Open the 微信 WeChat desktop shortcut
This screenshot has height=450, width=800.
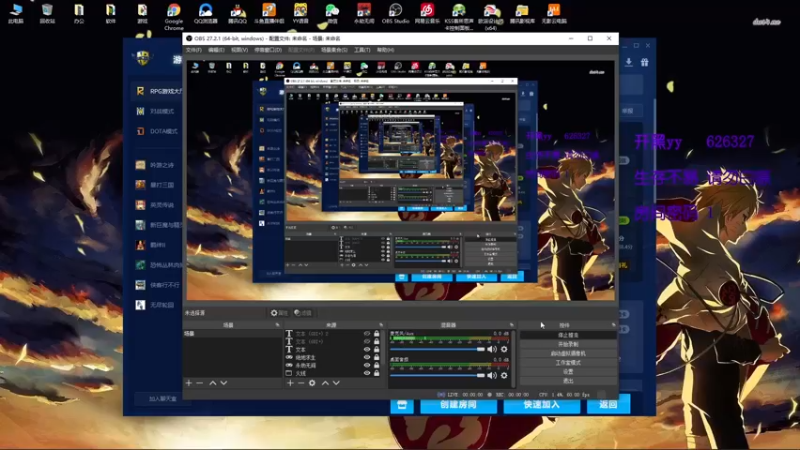tap(332, 14)
